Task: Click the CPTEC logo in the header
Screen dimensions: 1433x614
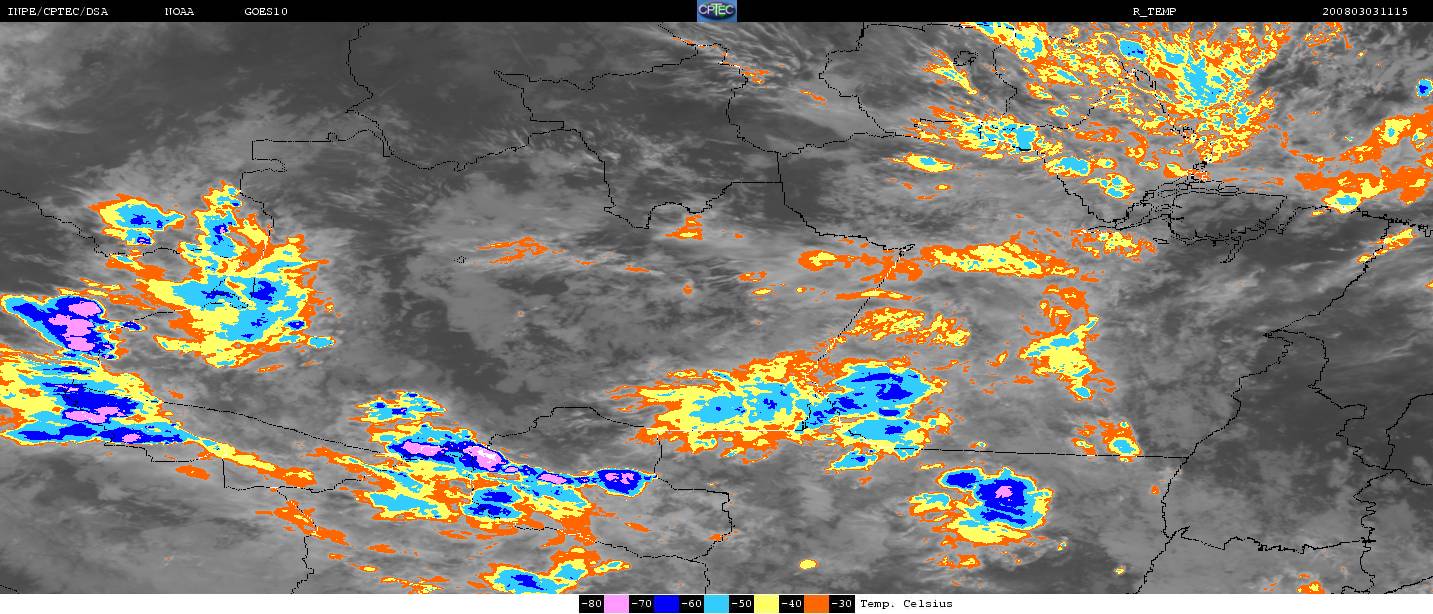Action: click(716, 11)
